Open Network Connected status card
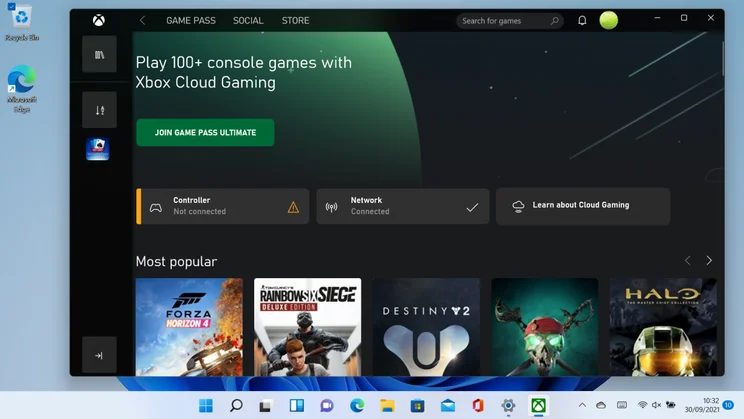The image size is (744, 419). tap(403, 206)
